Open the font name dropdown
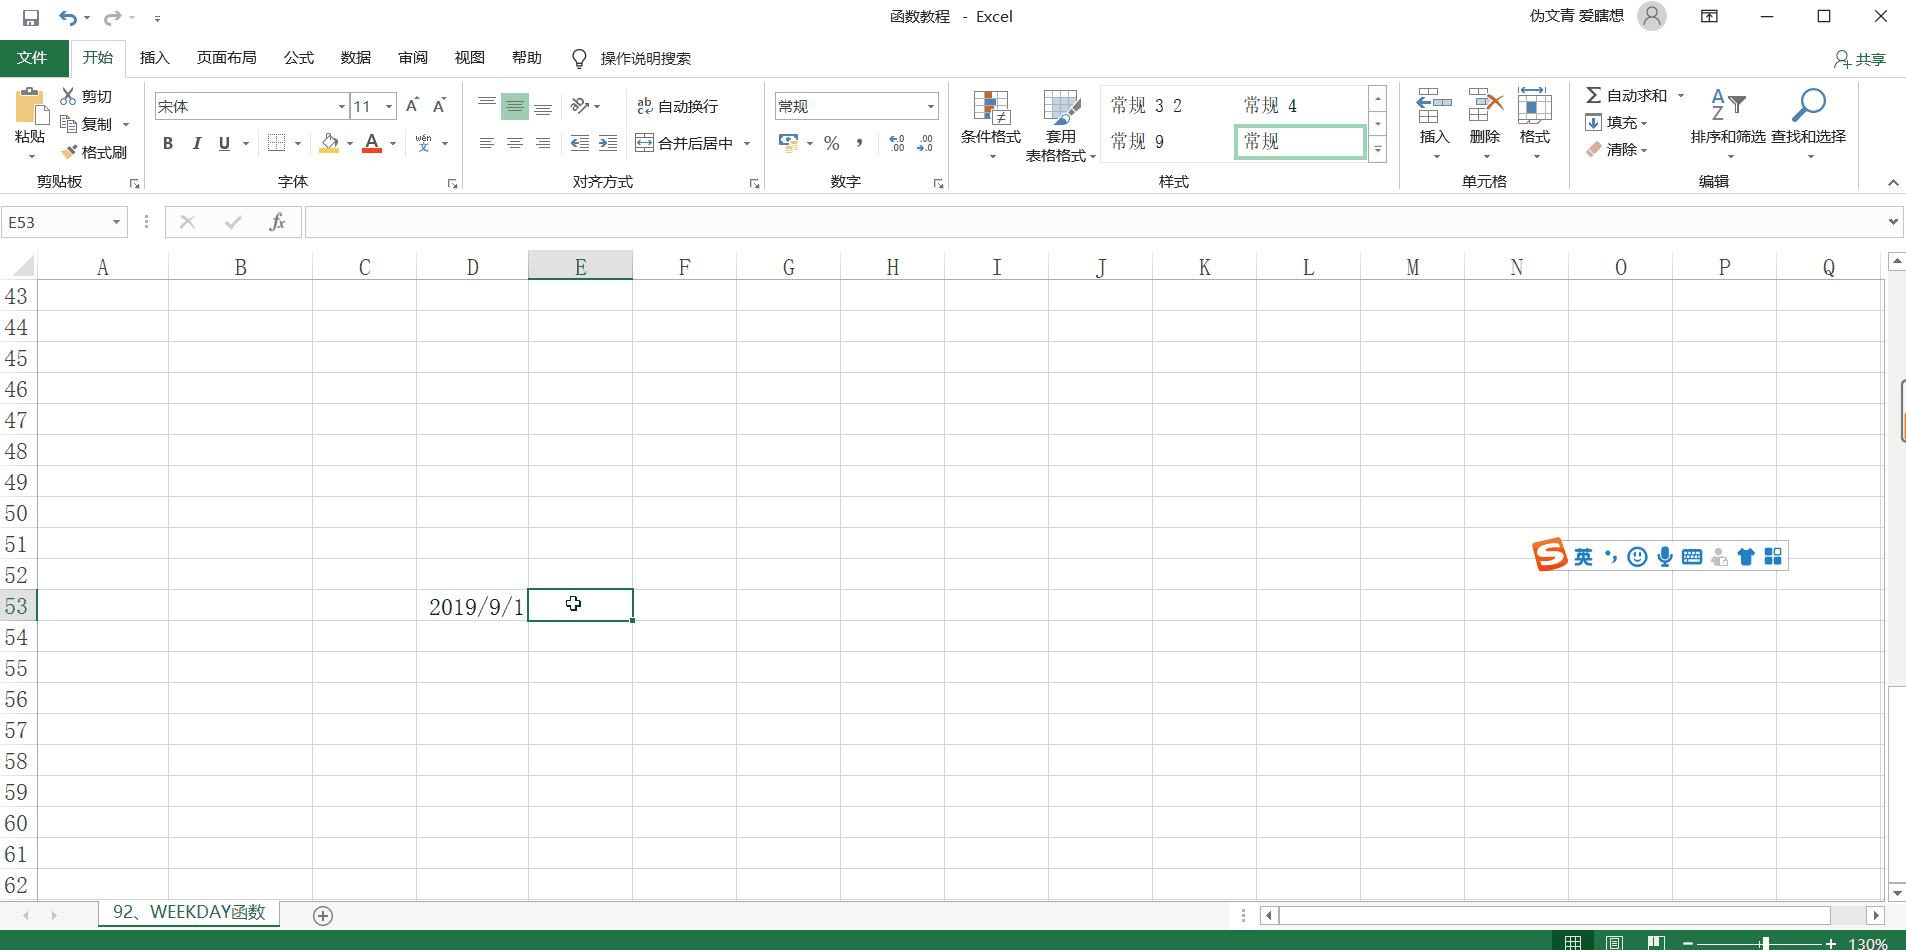The image size is (1906, 950). [x=343, y=105]
